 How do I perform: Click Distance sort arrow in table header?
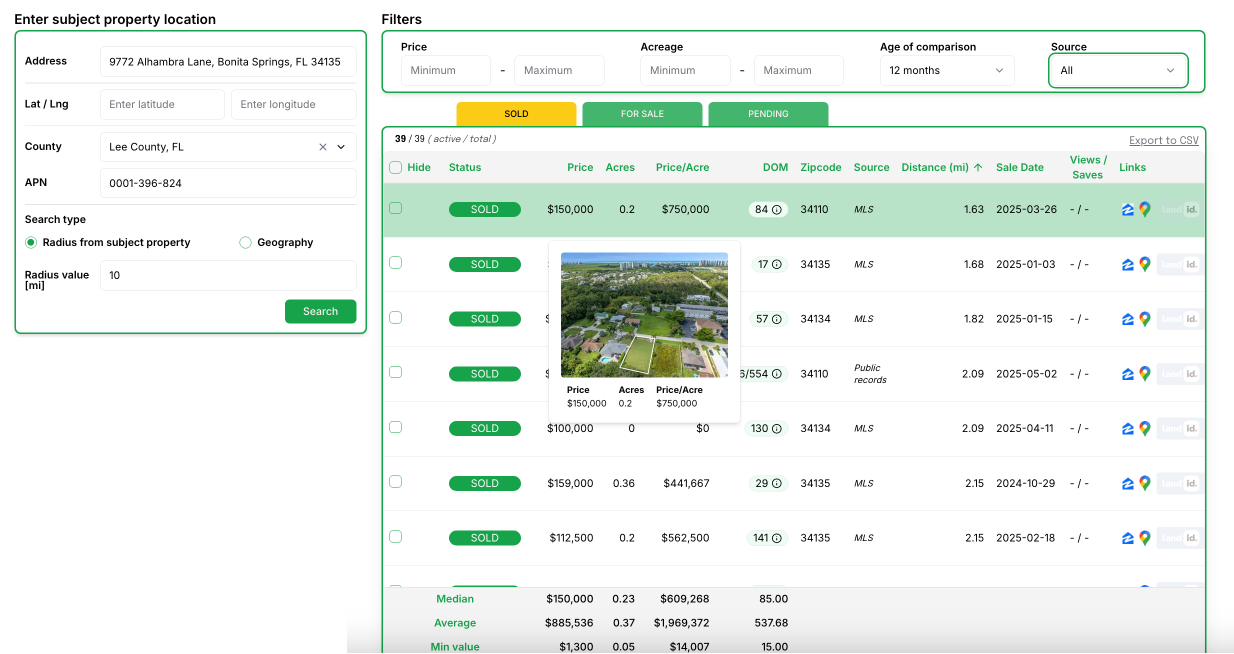click(978, 168)
